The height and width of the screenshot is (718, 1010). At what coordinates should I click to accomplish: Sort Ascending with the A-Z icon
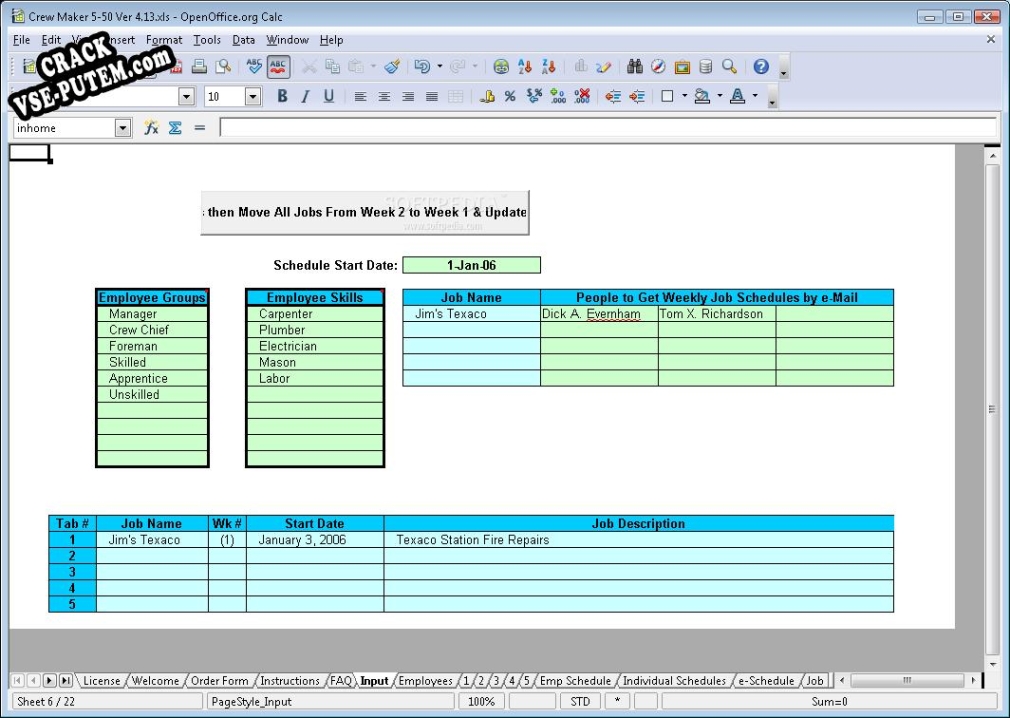(x=524, y=66)
